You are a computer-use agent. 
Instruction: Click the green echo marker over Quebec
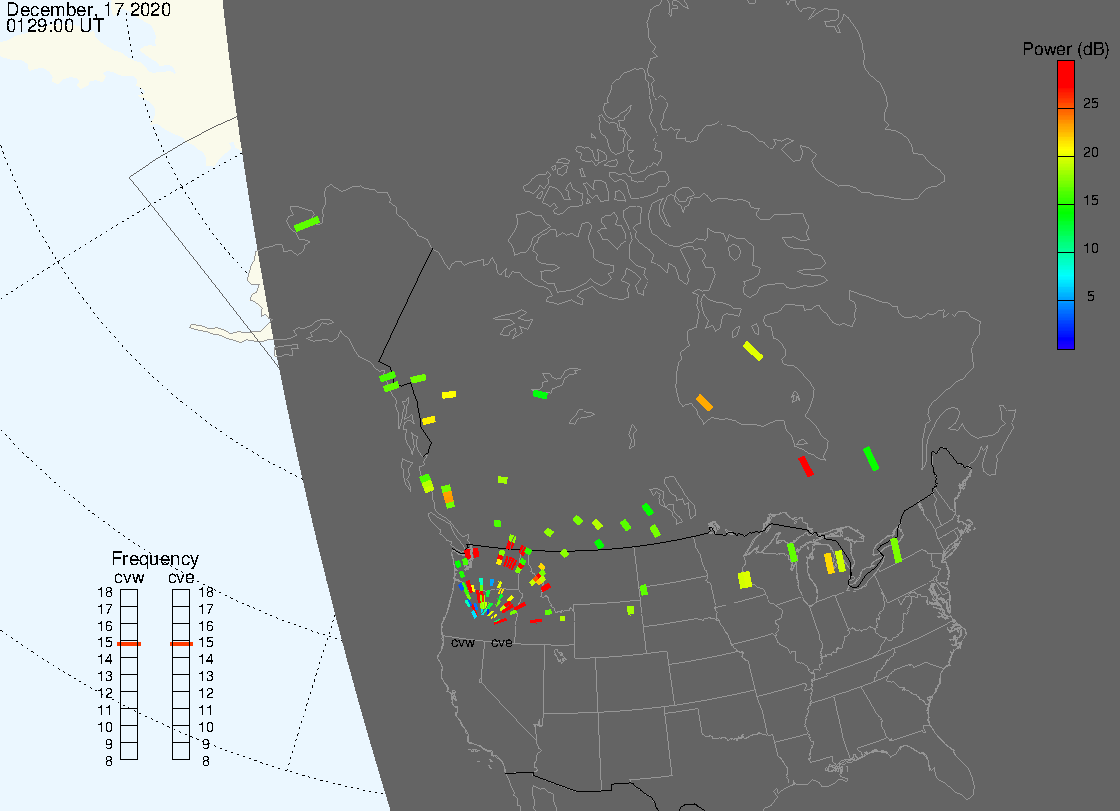click(x=871, y=458)
